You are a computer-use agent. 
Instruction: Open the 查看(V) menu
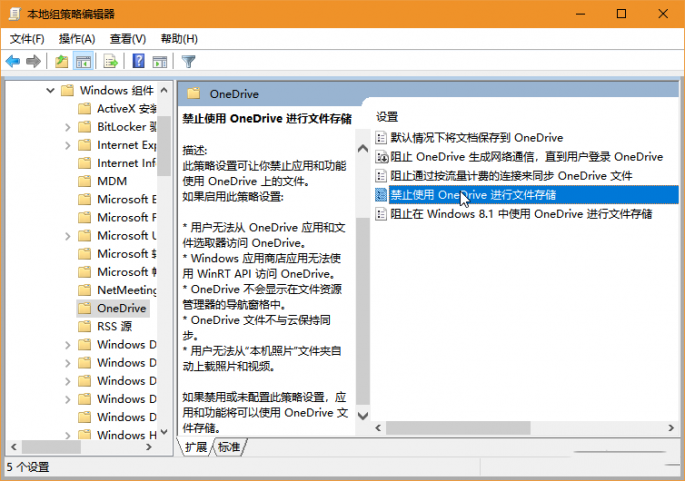click(128, 39)
